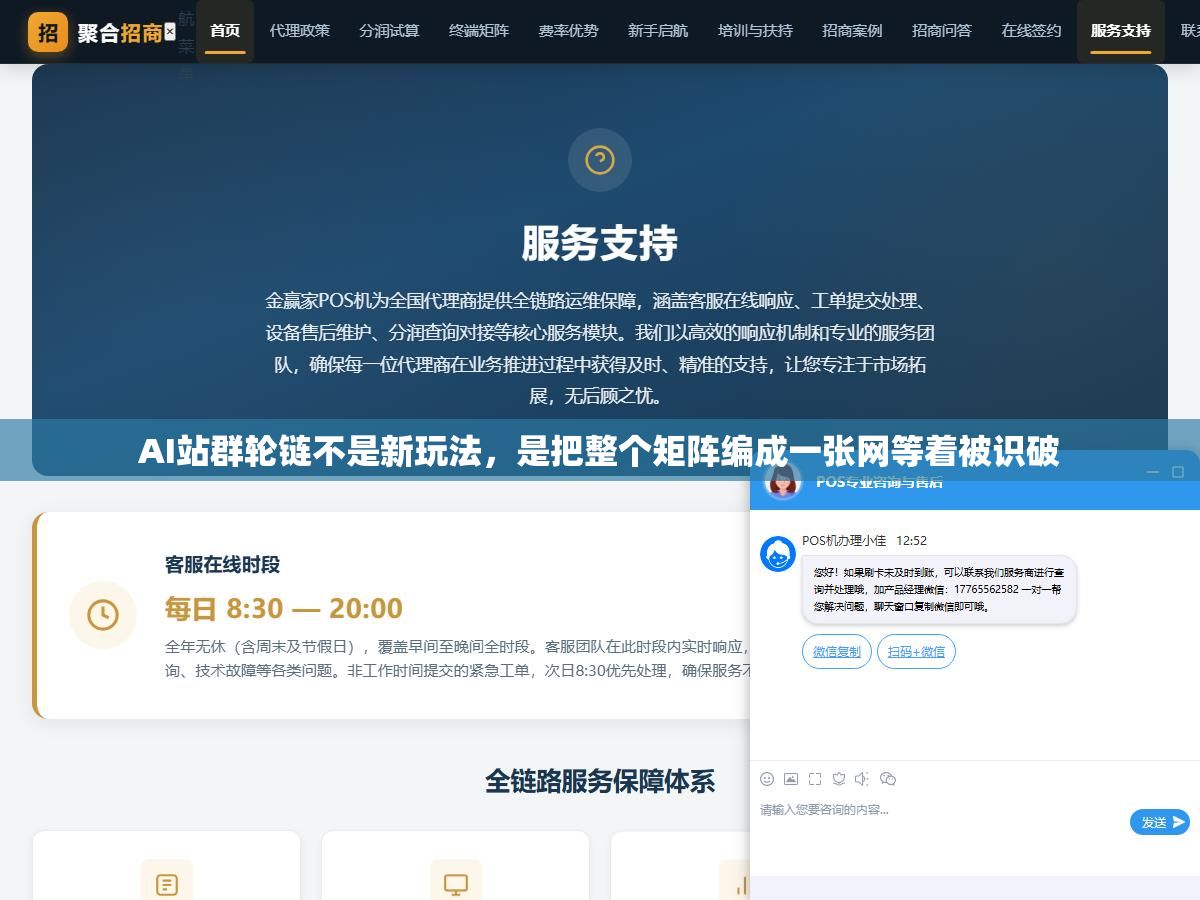Click the monitor icon on the second service card

tap(456, 884)
